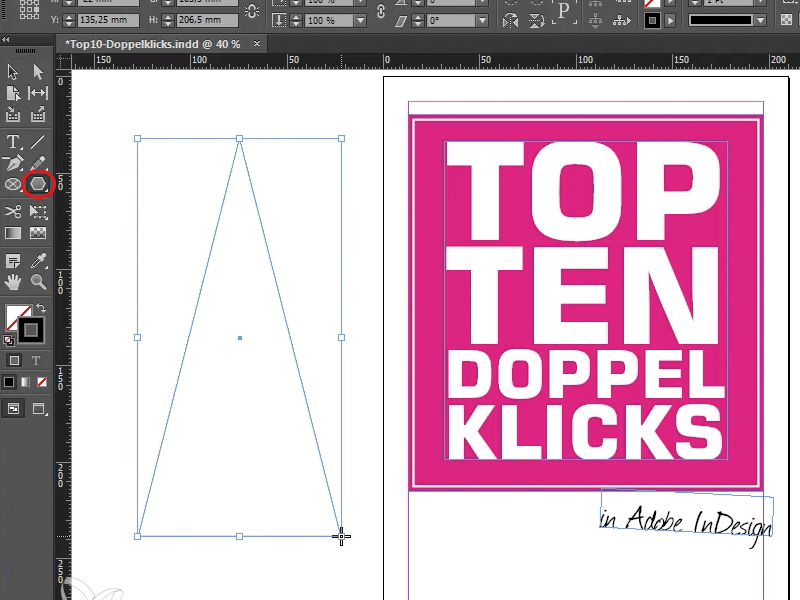The image size is (800, 600).
Task: Select the Gradient Feather tool
Action: (x=38, y=233)
